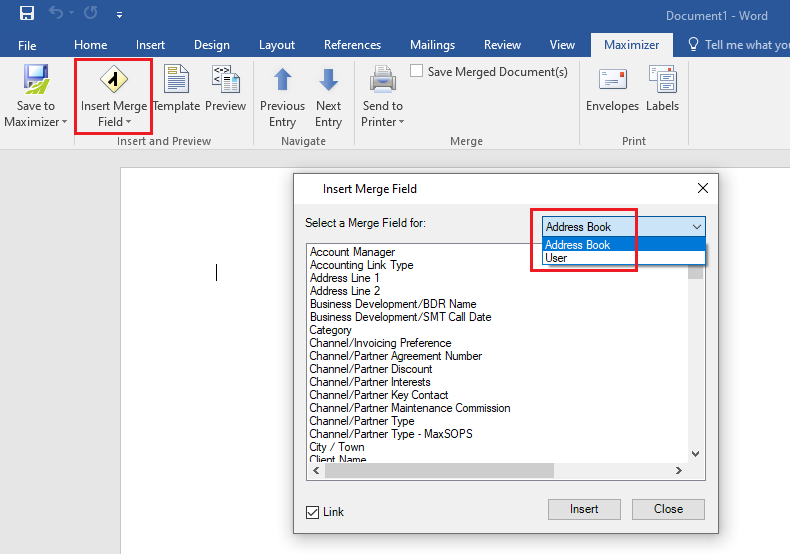
Task: Switch to the References tab
Action: click(352, 45)
